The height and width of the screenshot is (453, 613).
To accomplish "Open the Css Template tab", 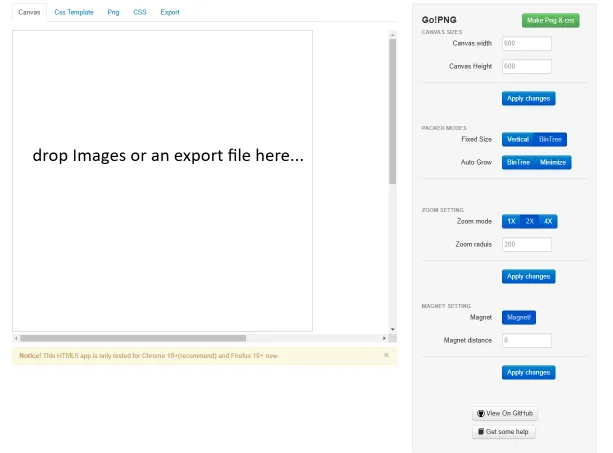I will (x=74, y=13).
